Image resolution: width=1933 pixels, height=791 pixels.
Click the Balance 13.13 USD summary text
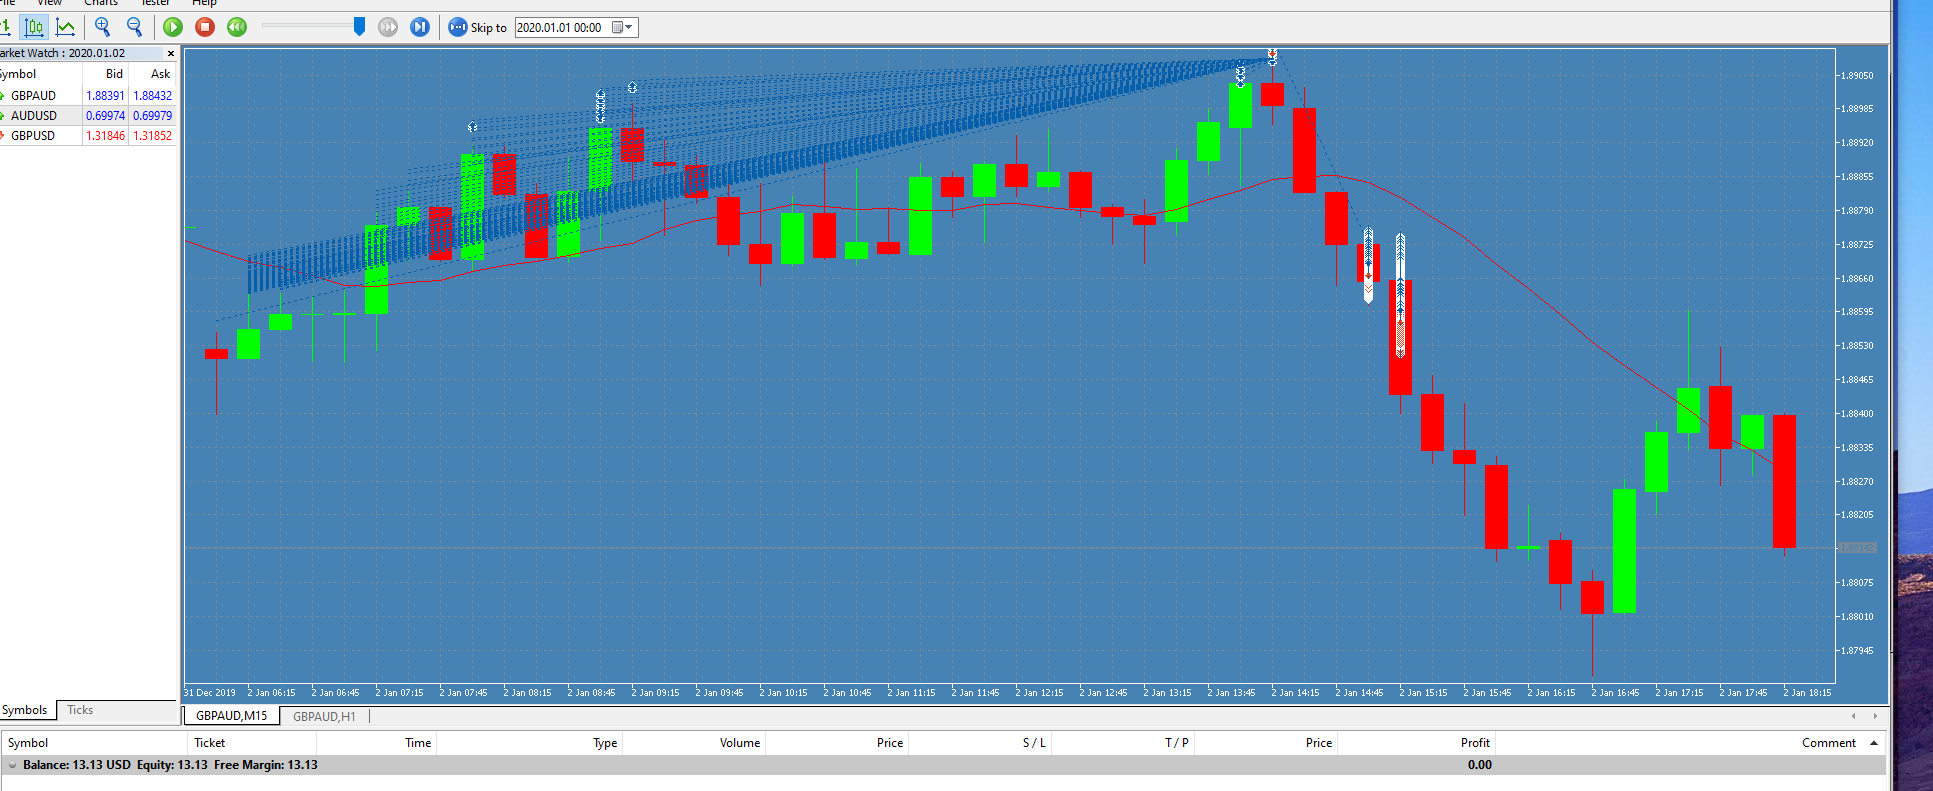coord(77,765)
